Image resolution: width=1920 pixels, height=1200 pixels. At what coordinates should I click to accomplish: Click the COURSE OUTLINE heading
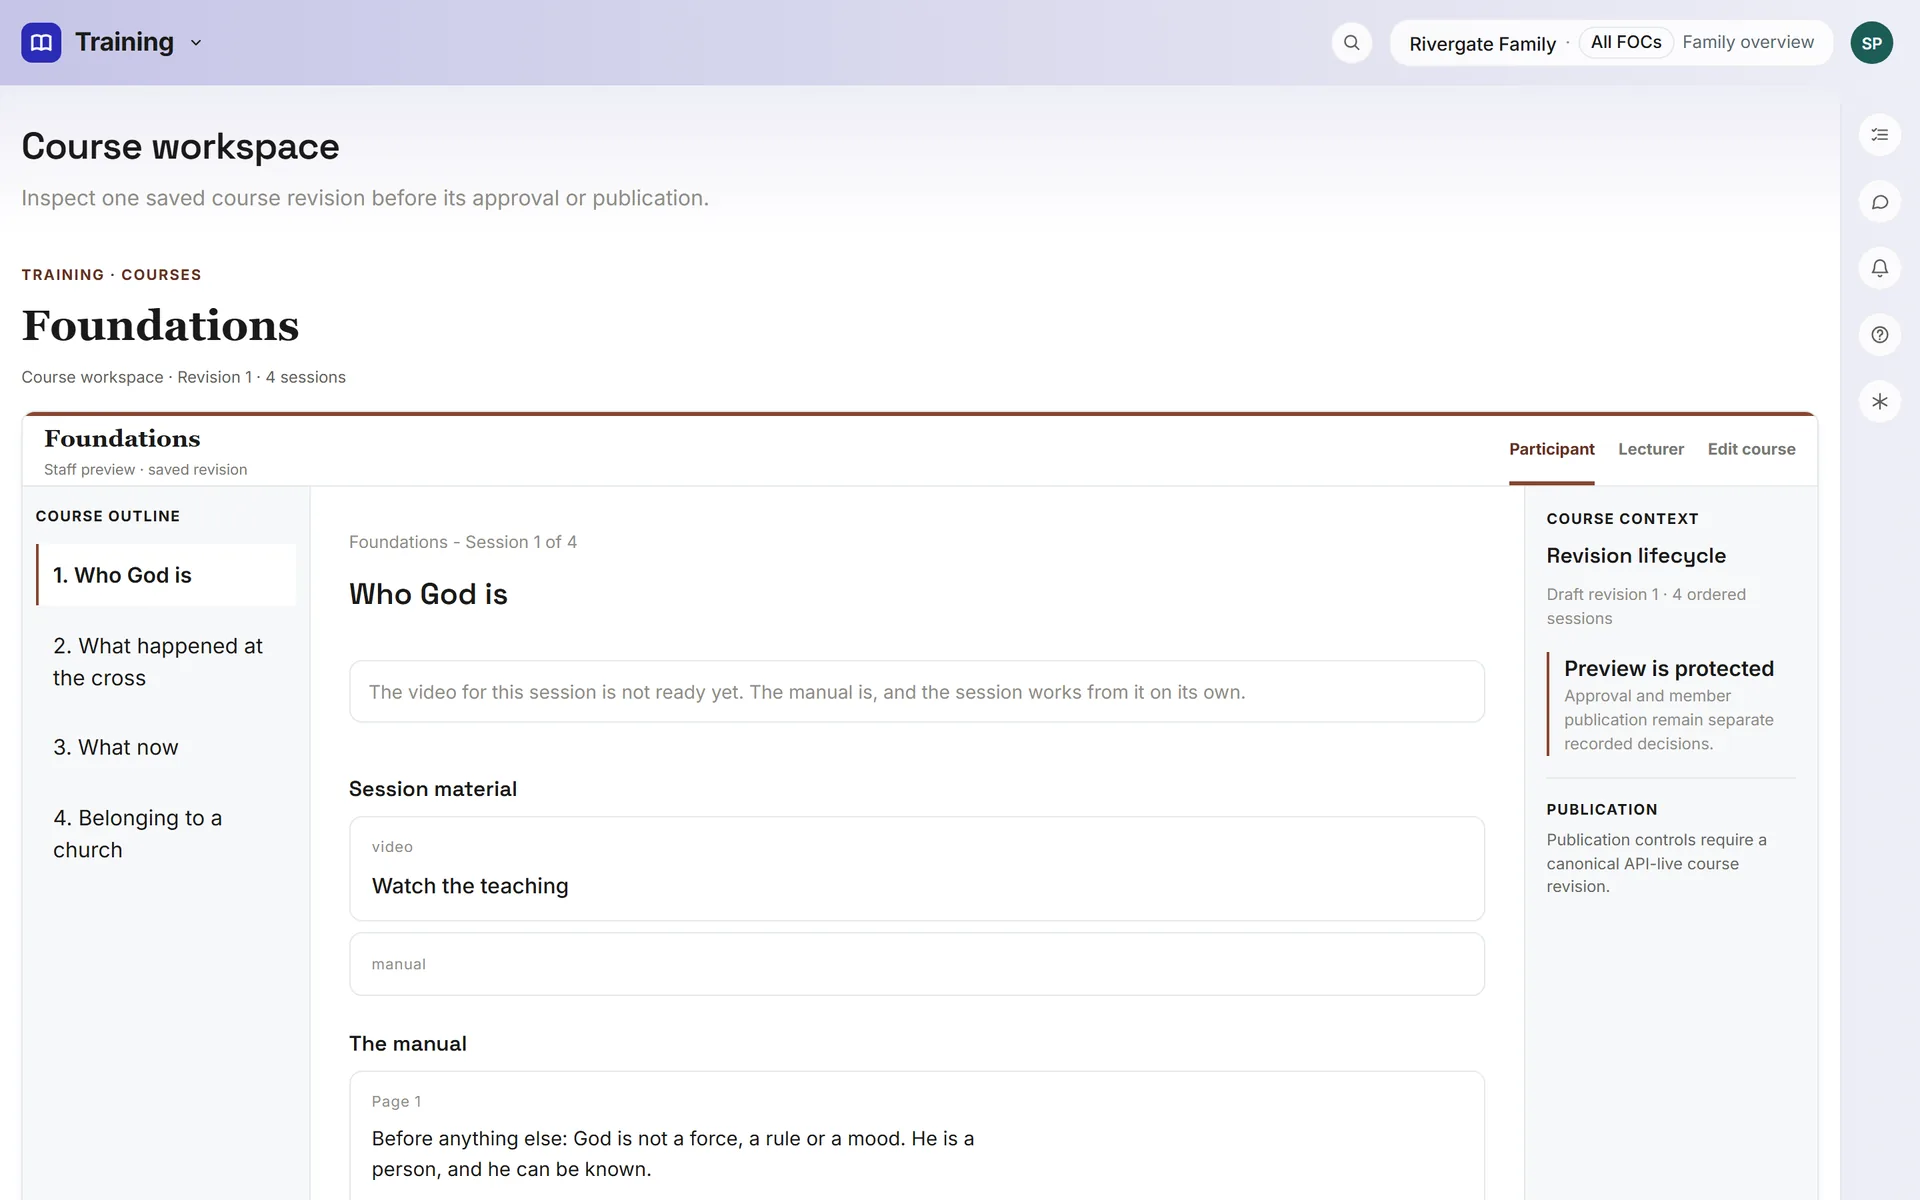pyautogui.click(x=108, y=516)
